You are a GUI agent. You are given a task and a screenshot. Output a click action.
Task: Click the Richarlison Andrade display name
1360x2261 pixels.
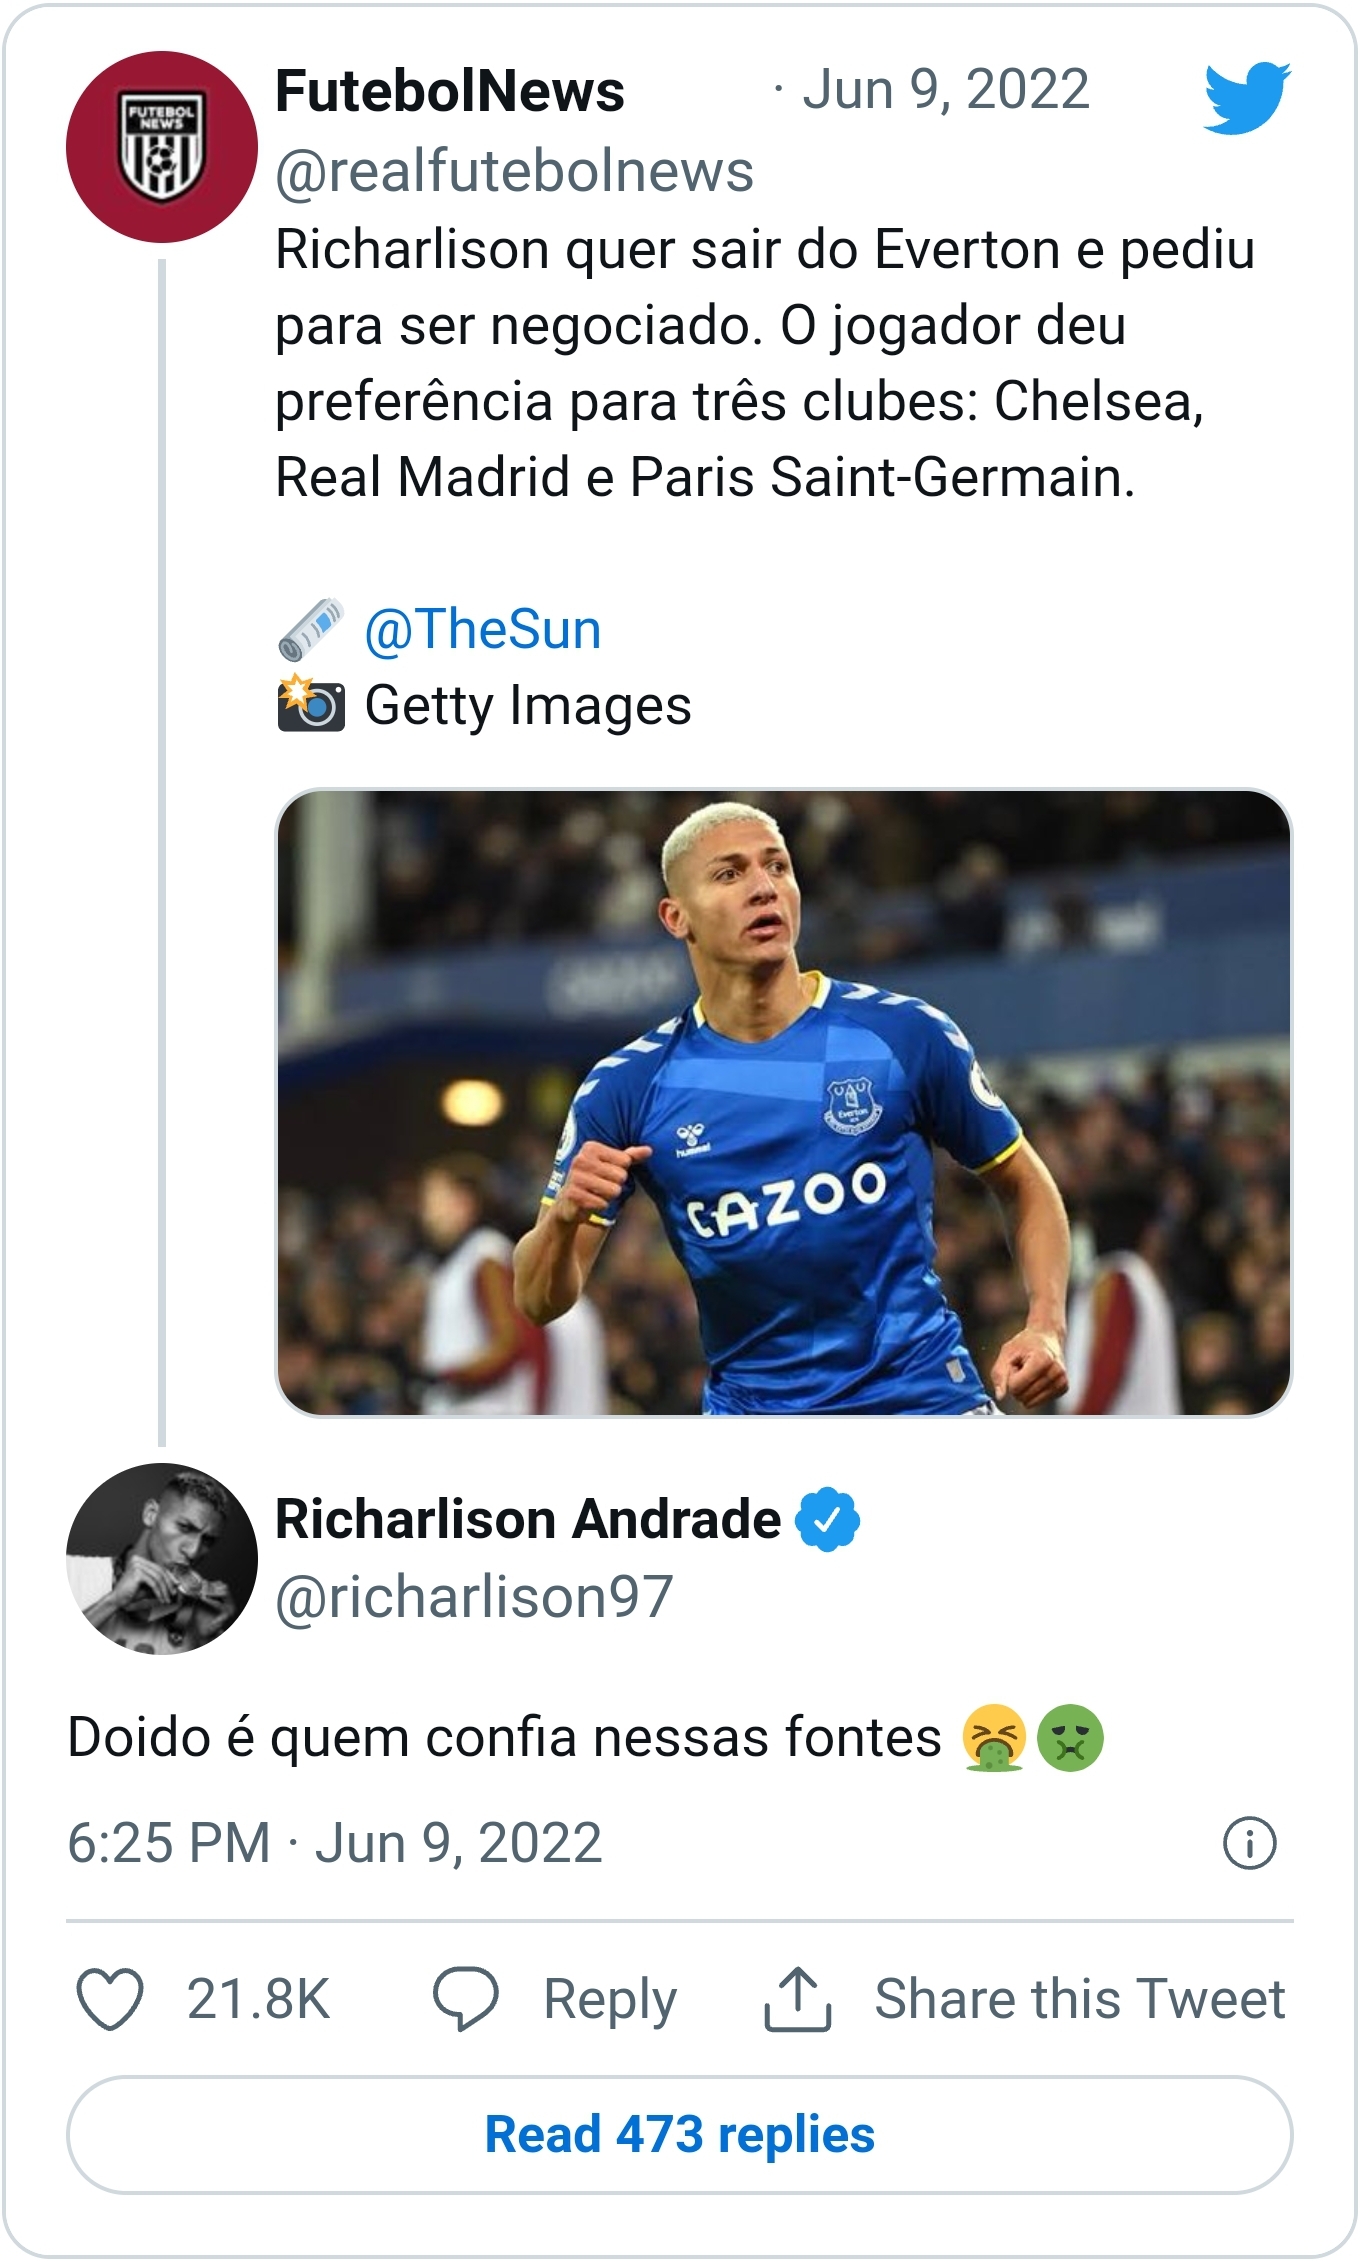coord(527,1520)
